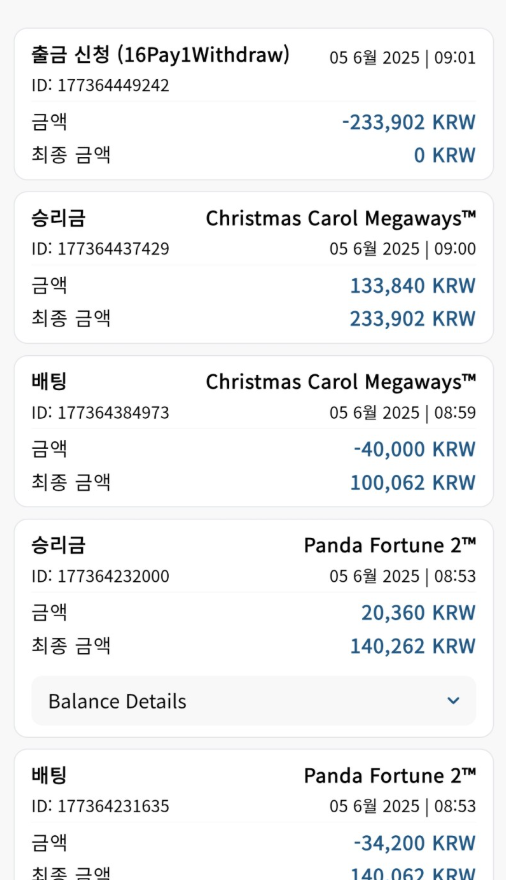Click transaction ID 177364231635

100,806
